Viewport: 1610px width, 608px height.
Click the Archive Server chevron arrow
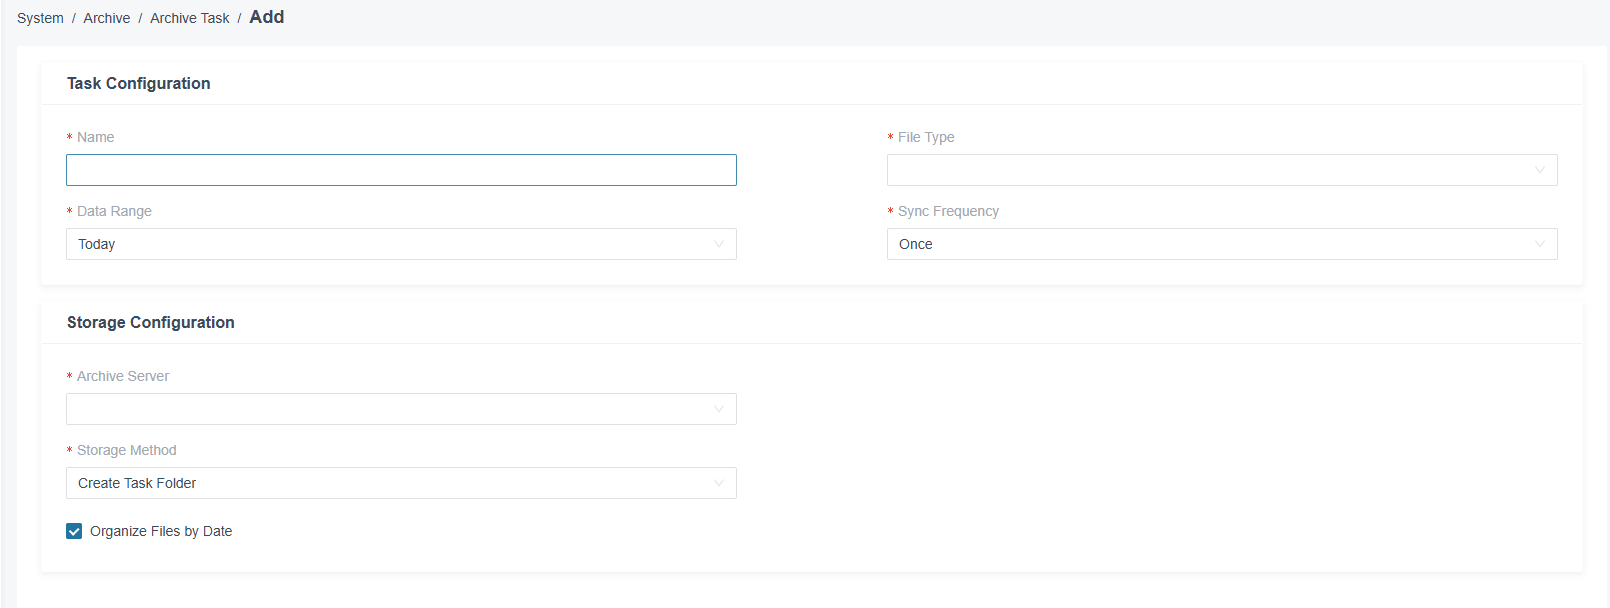tap(719, 409)
